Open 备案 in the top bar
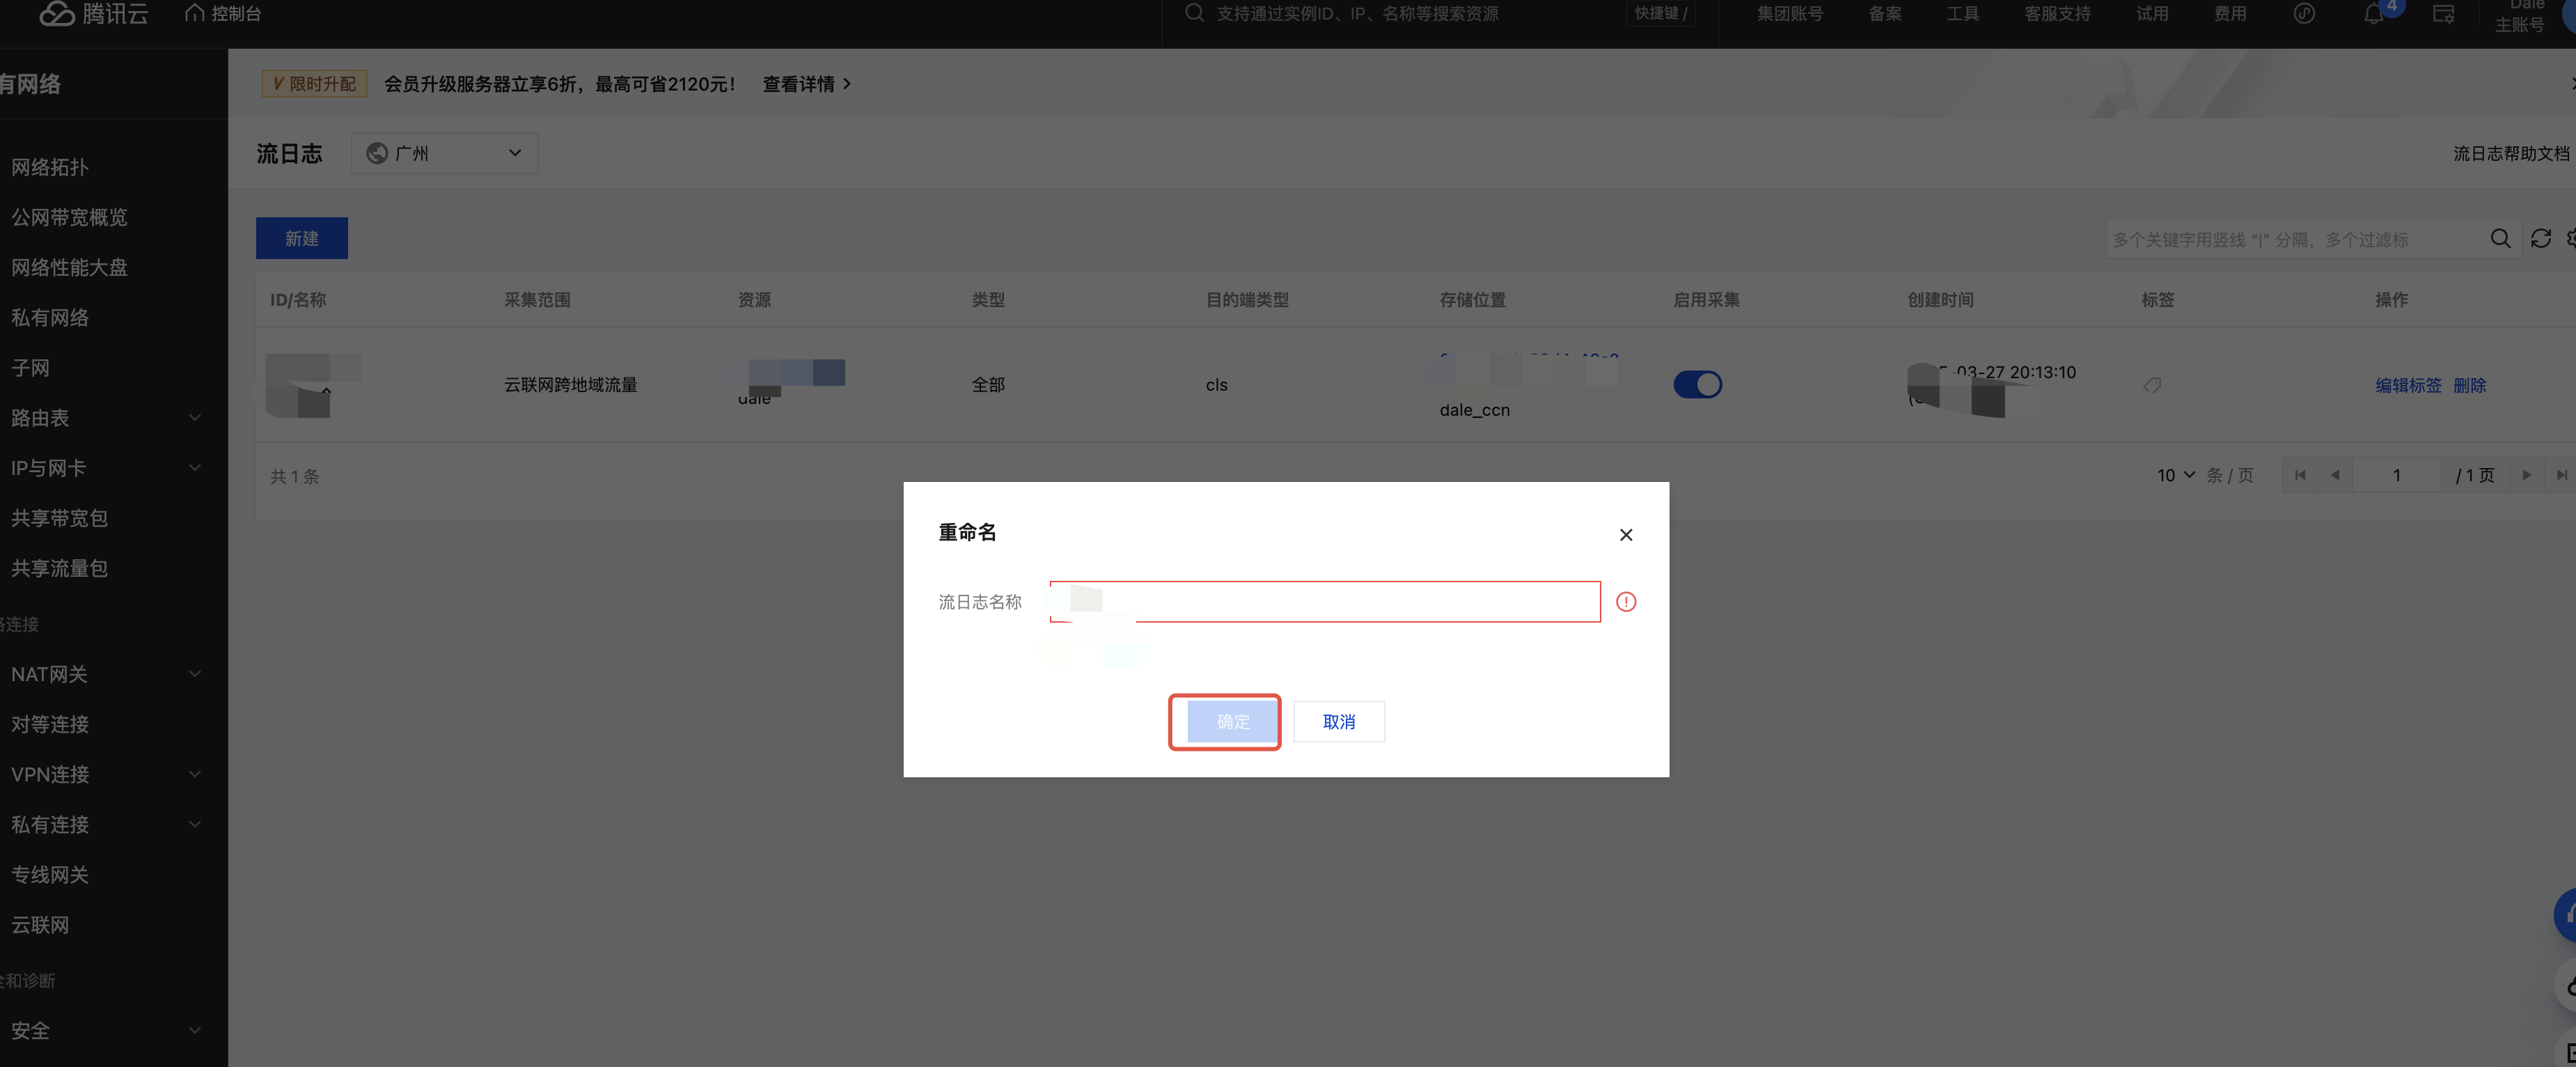The height and width of the screenshot is (1067, 2576). (1885, 13)
